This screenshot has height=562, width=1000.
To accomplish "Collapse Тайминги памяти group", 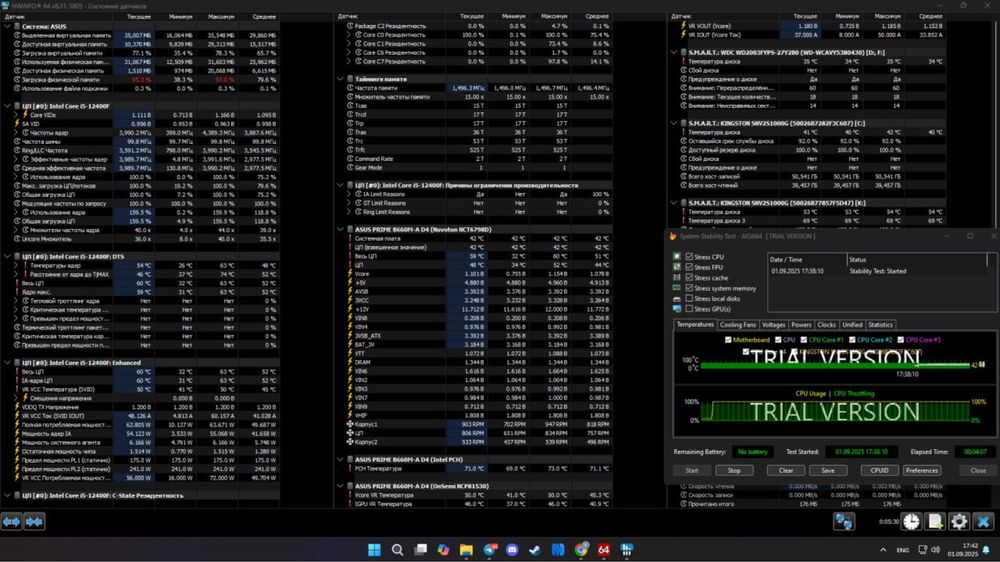I will tap(341, 79).
